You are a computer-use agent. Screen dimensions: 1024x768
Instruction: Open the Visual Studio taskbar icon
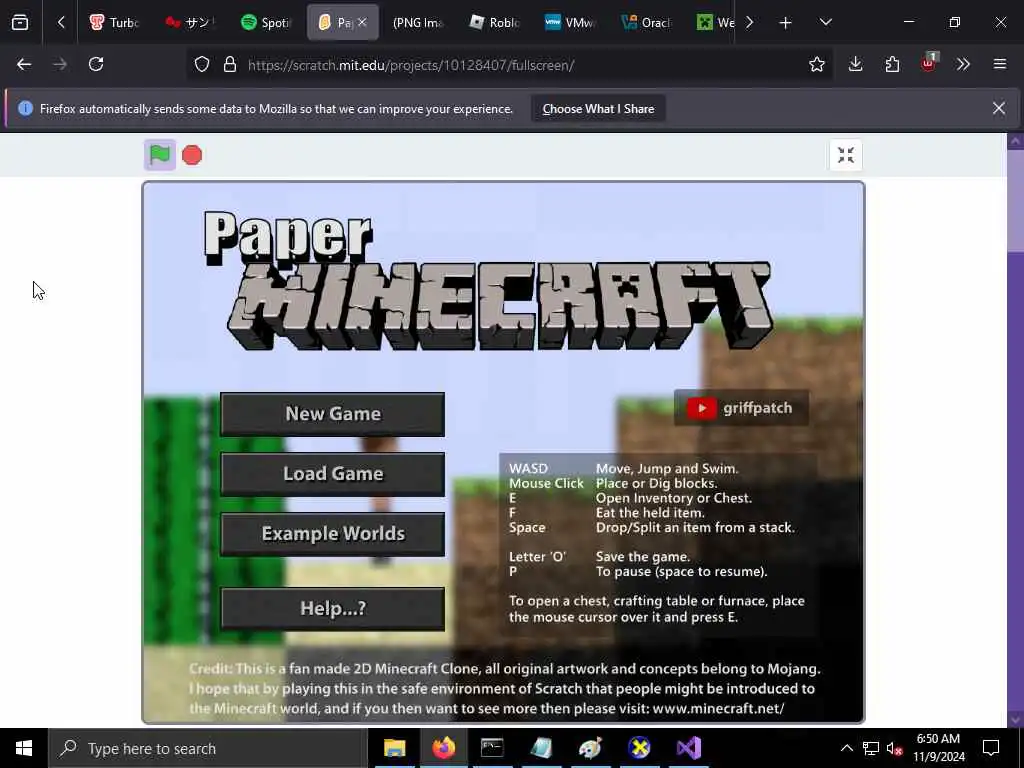coord(688,748)
